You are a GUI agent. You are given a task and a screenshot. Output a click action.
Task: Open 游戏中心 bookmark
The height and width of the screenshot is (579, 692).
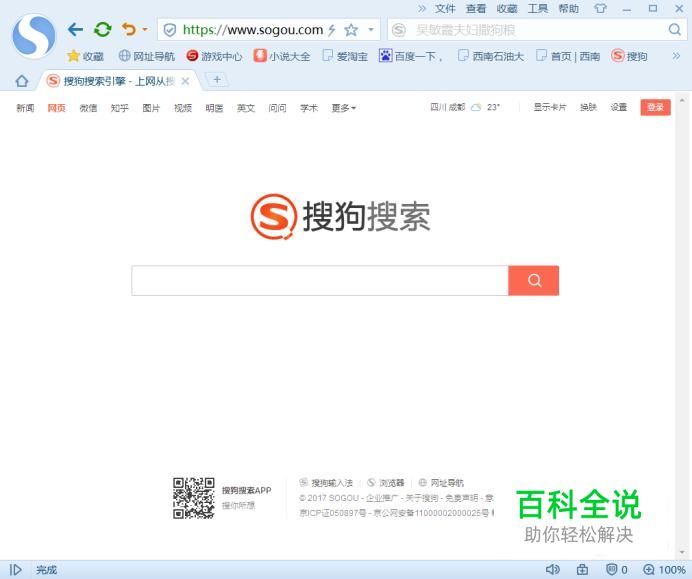tap(214, 56)
